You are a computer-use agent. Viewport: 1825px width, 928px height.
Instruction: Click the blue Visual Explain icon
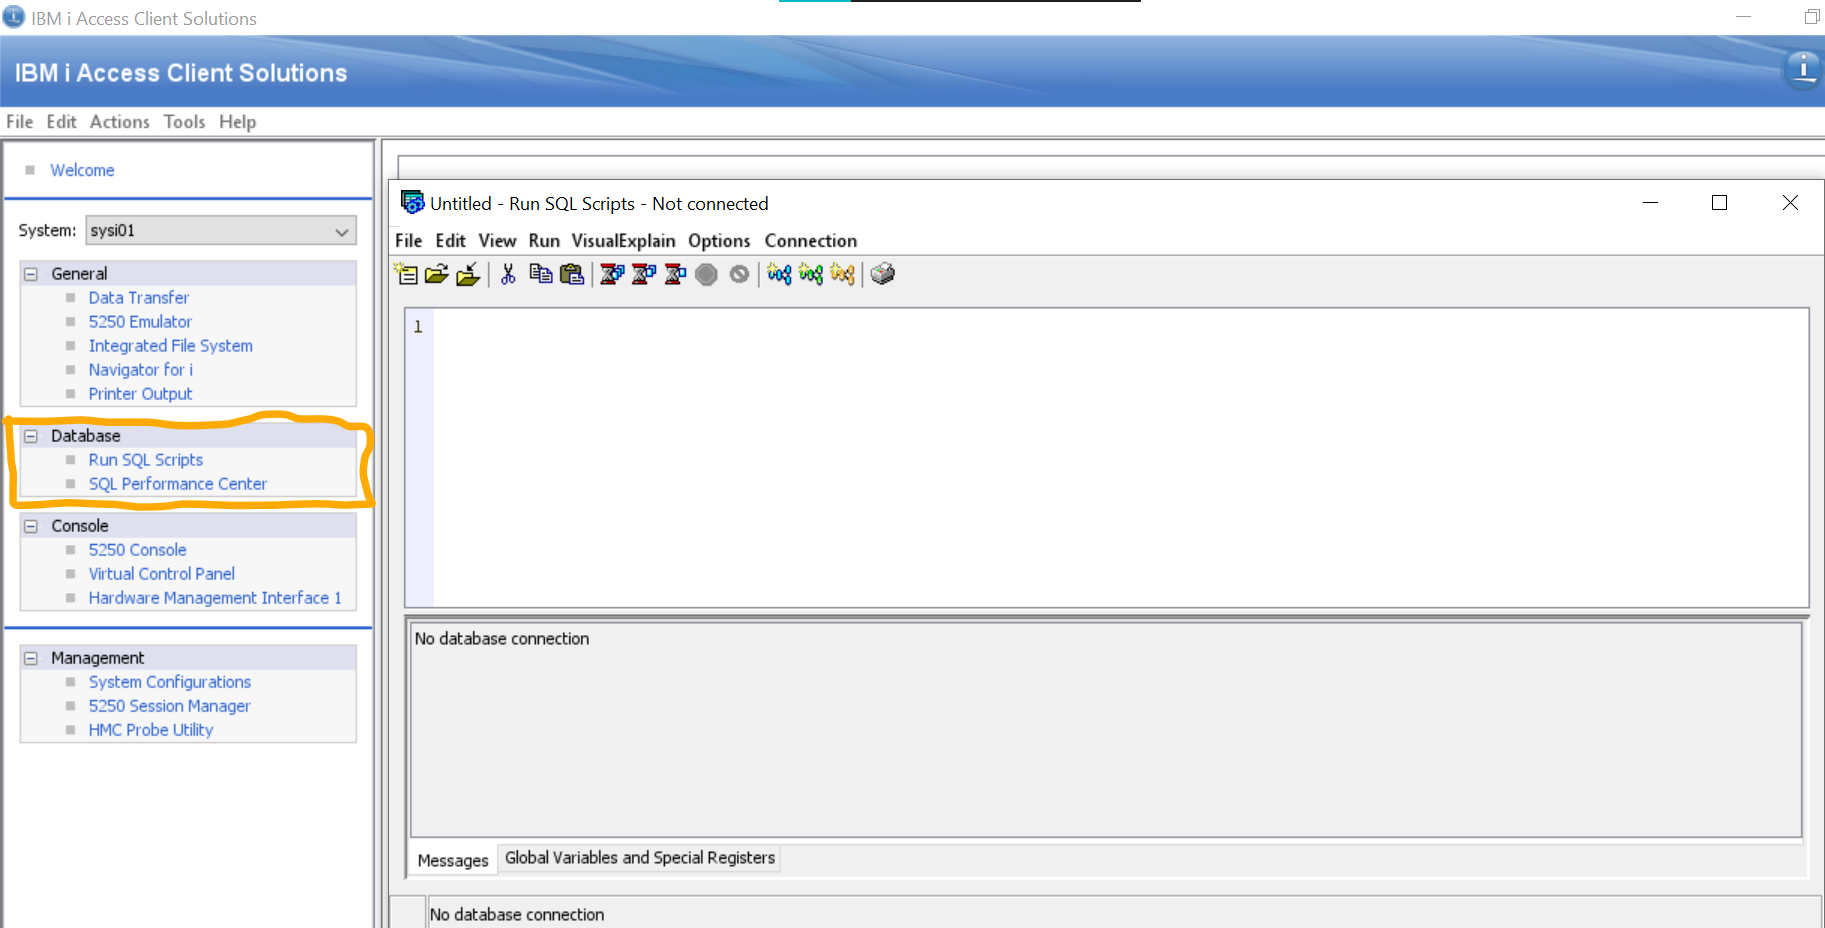[x=779, y=274]
